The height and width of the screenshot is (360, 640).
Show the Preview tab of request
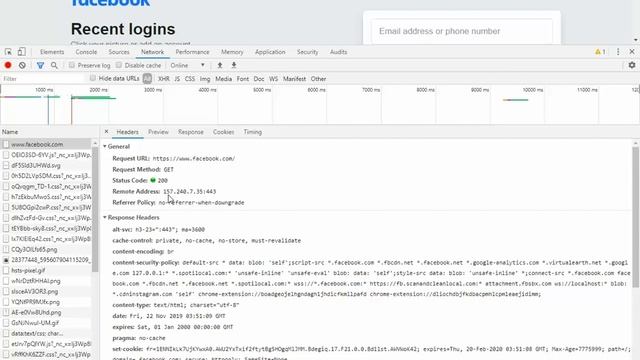[158, 132]
